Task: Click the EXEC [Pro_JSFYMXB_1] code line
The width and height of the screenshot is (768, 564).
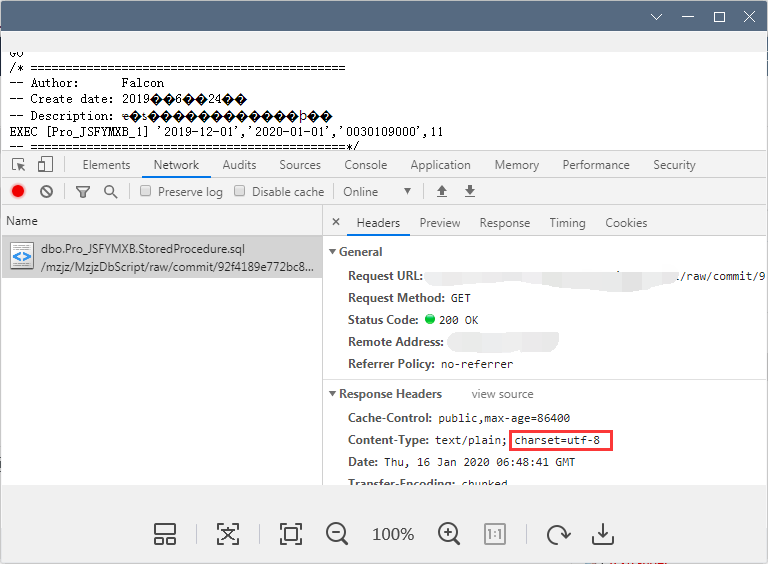Action: coord(226,132)
